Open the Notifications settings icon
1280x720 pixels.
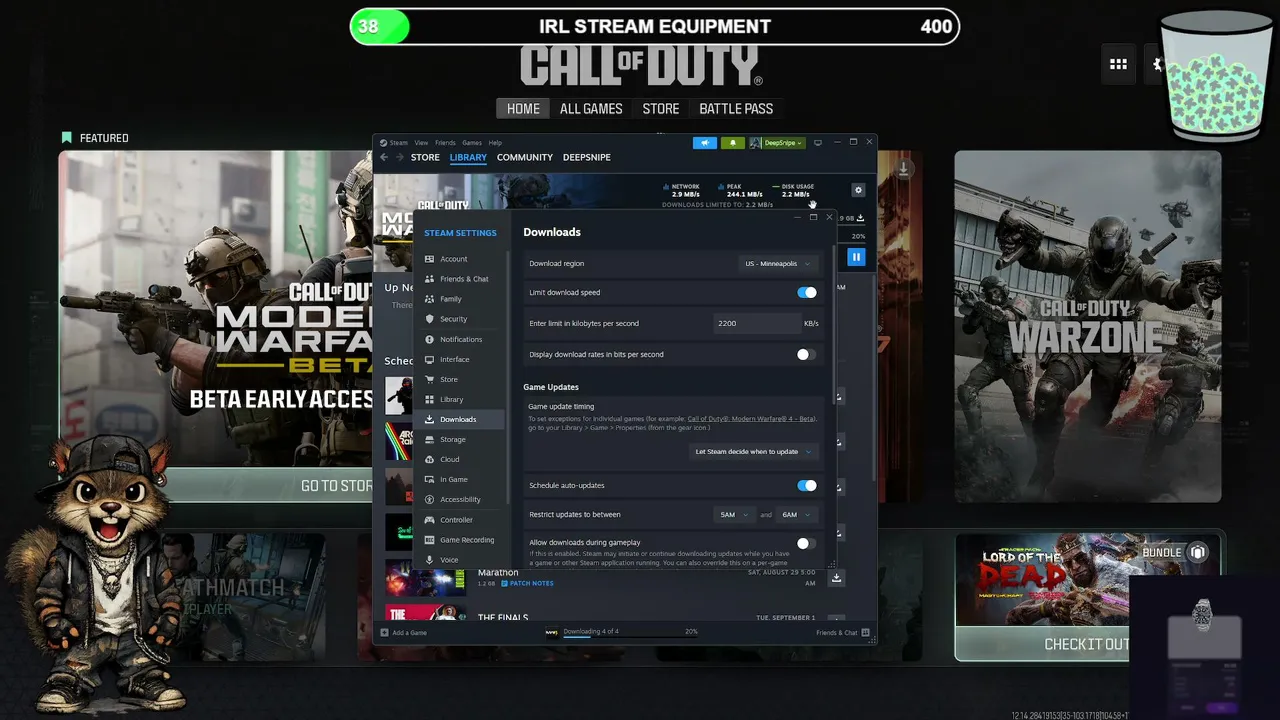(x=430, y=339)
